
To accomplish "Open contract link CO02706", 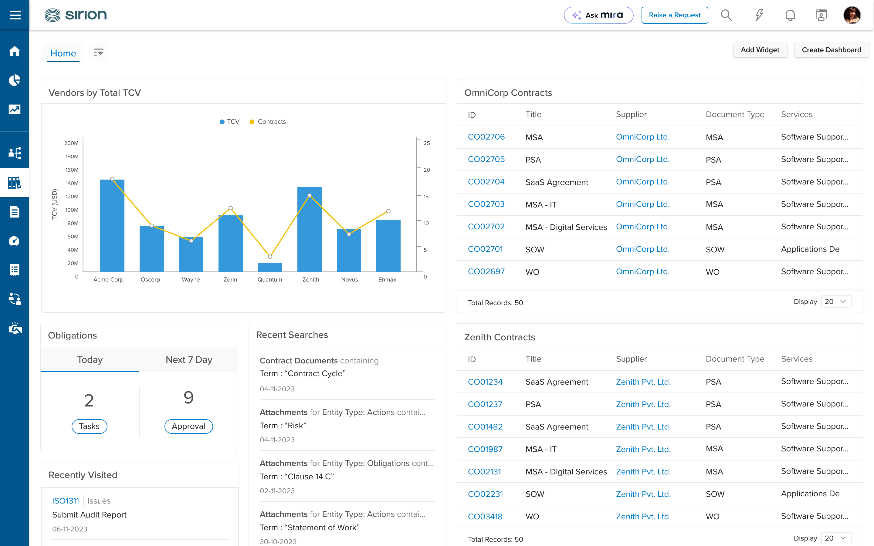I will click(486, 136).
